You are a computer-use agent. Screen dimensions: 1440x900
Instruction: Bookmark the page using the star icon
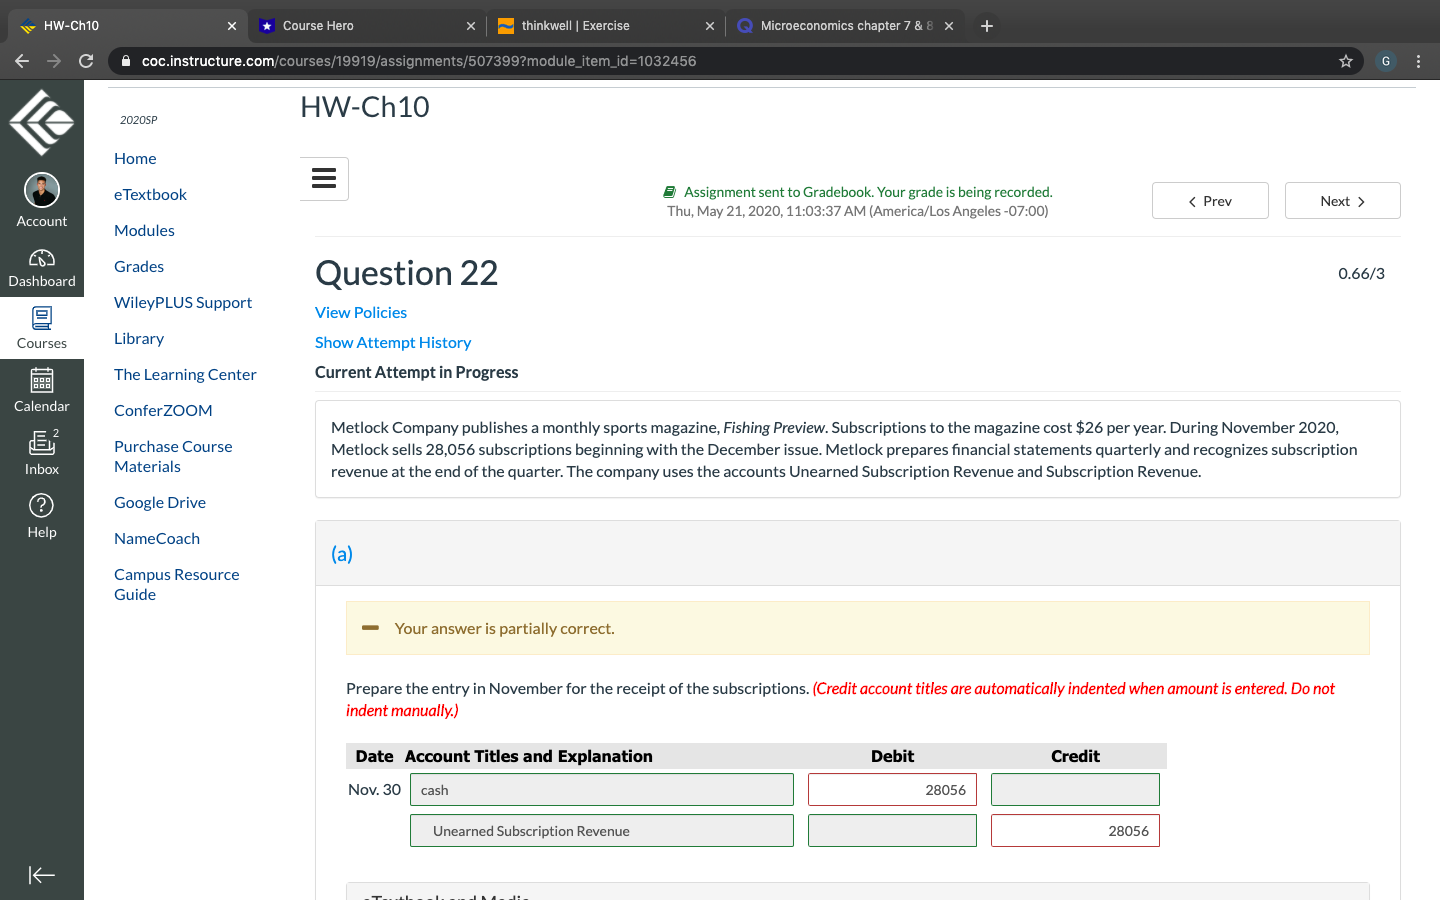tap(1345, 61)
